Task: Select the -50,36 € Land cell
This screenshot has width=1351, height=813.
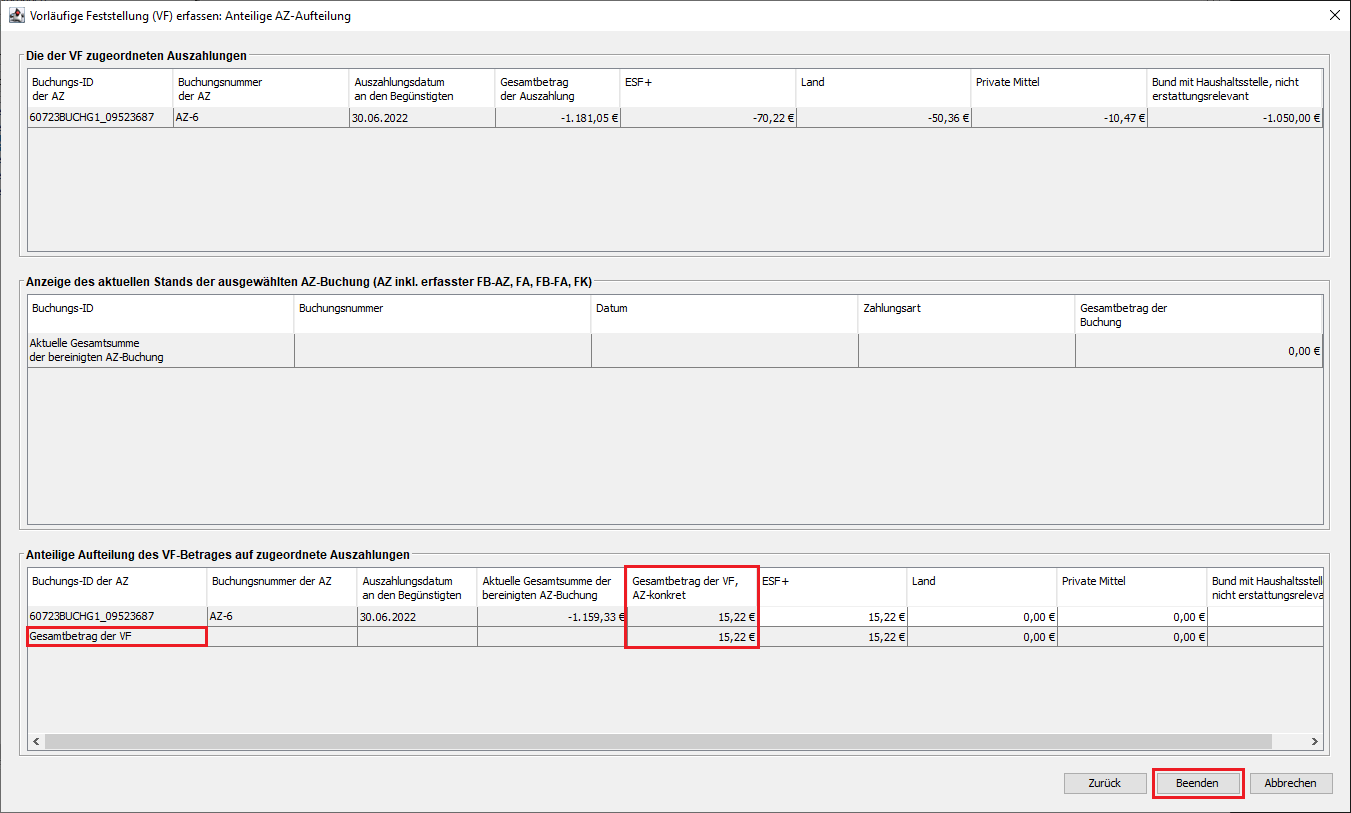Action: (884, 117)
